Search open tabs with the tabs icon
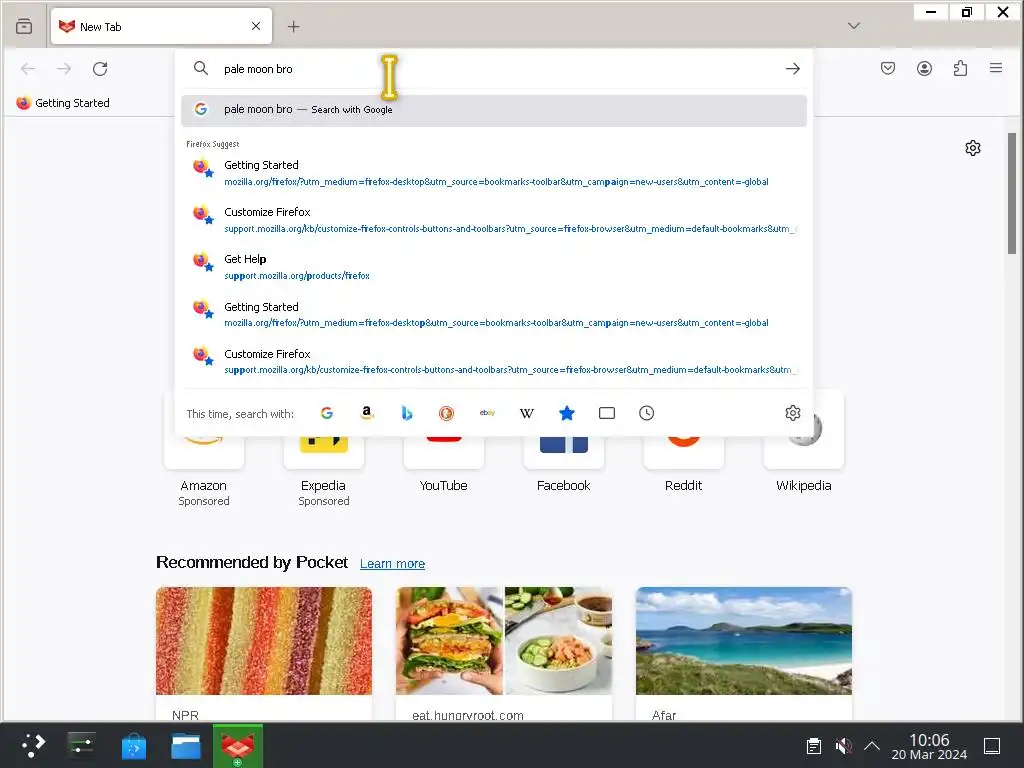Viewport: 1024px width, 768px height. point(607,413)
